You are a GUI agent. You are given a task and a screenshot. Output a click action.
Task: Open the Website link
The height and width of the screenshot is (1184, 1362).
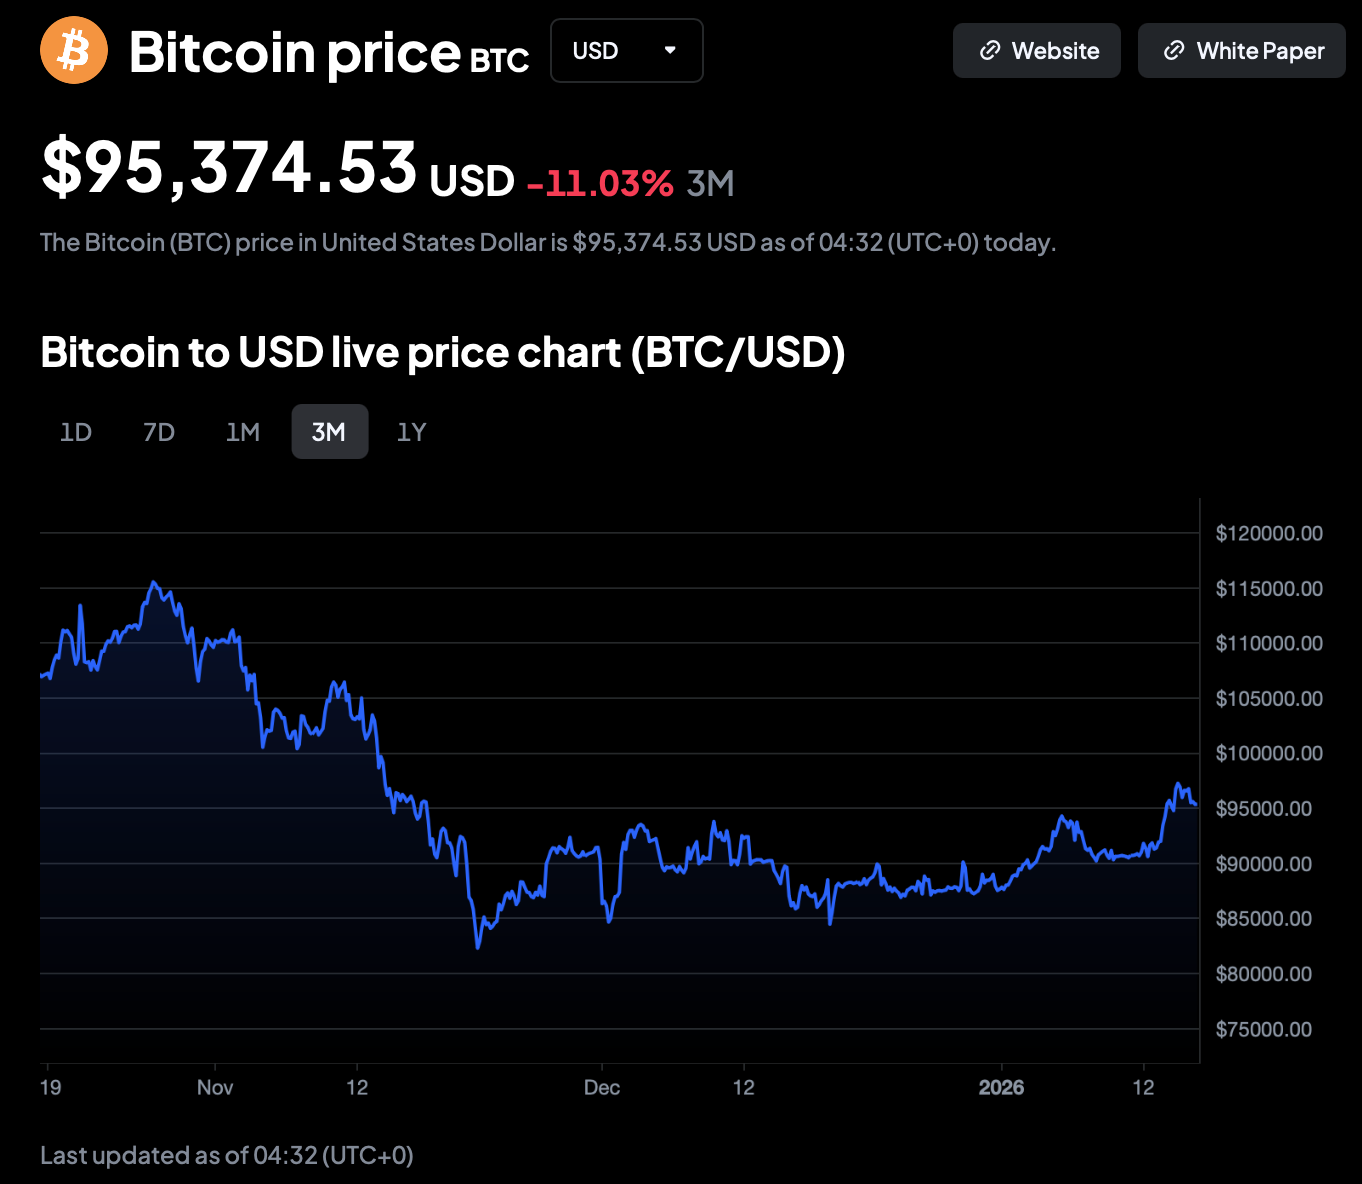[1037, 51]
